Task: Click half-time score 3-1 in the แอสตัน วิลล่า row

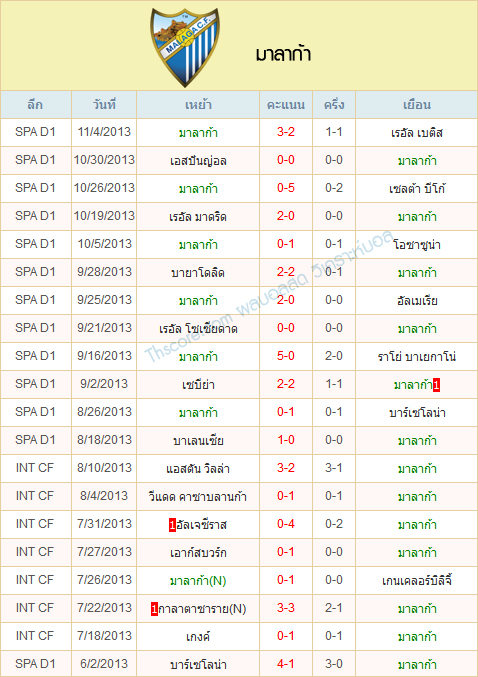Action: (x=334, y=468)
